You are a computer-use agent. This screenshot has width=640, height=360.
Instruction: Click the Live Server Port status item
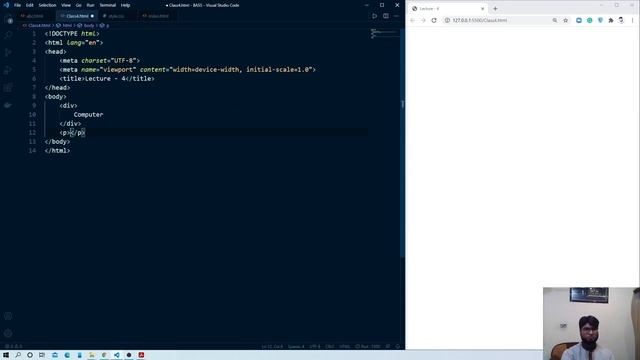pyautogui.click(x=368, y=347)
